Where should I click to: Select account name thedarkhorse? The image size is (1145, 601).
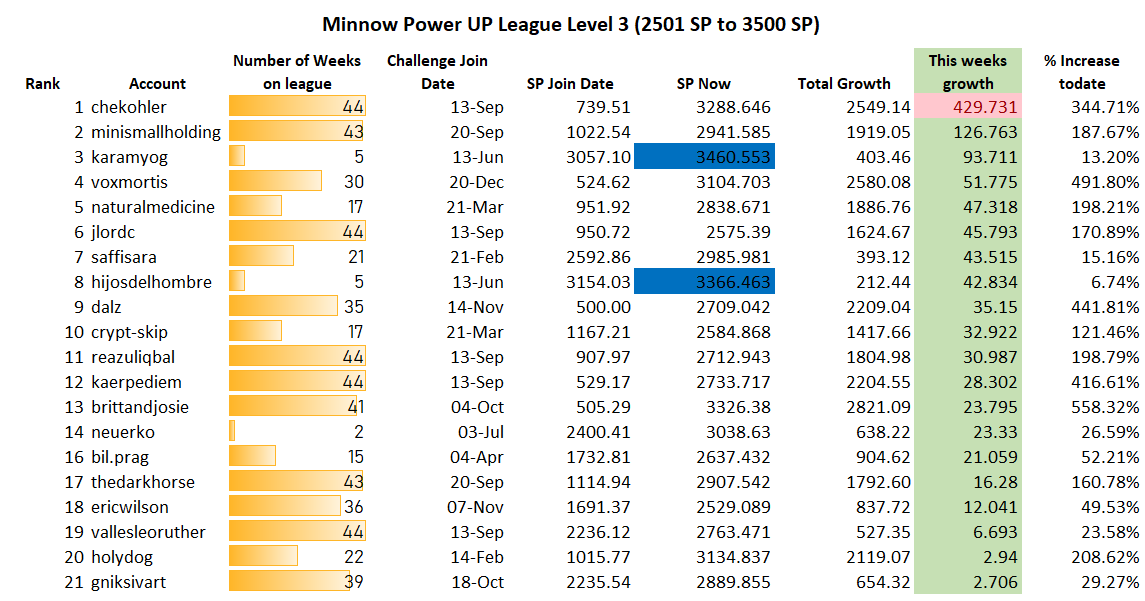(142, 482)
